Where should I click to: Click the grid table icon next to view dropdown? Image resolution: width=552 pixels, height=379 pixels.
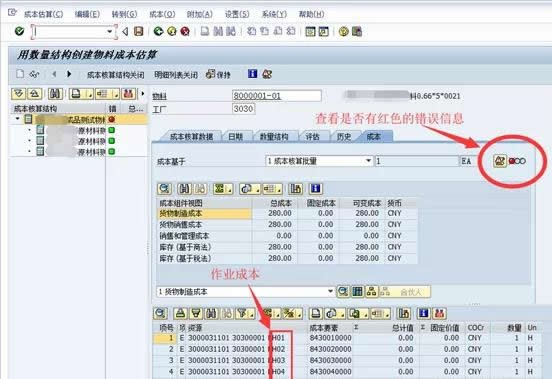(x=358, y=291)
